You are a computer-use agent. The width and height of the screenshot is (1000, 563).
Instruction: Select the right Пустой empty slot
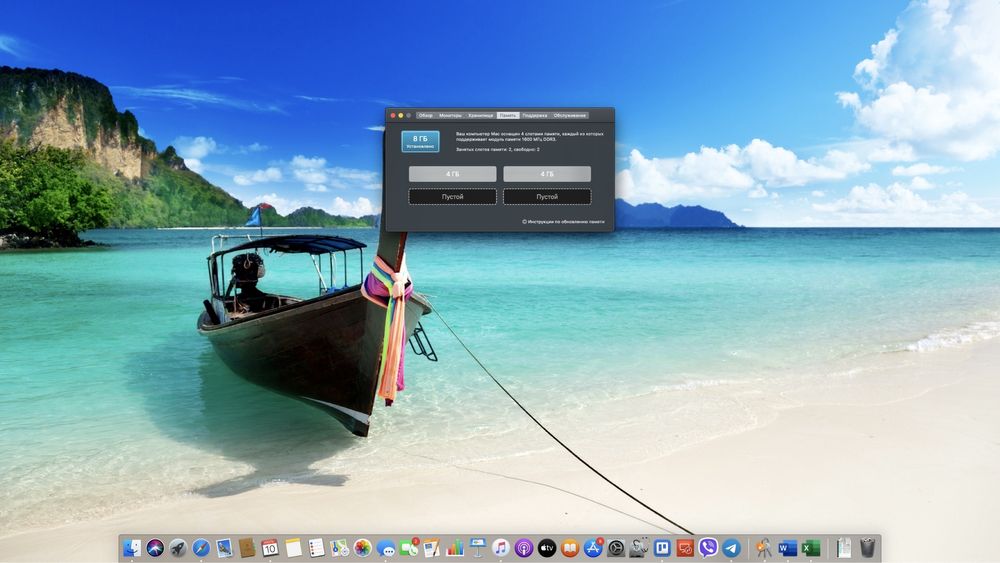click(547, 196)
